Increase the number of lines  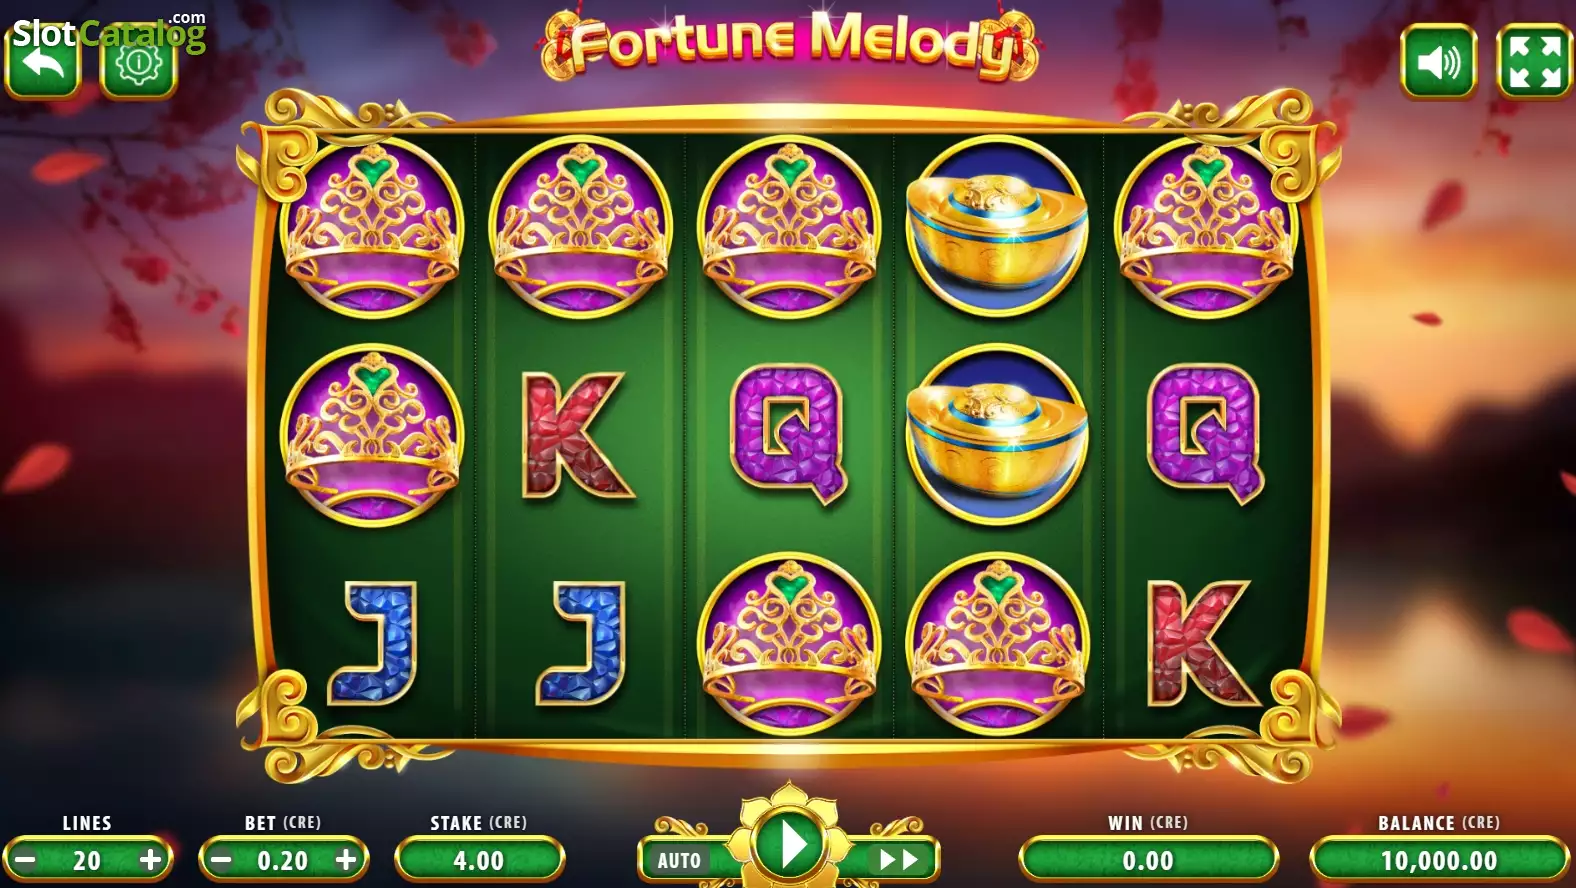pos(150,860)
